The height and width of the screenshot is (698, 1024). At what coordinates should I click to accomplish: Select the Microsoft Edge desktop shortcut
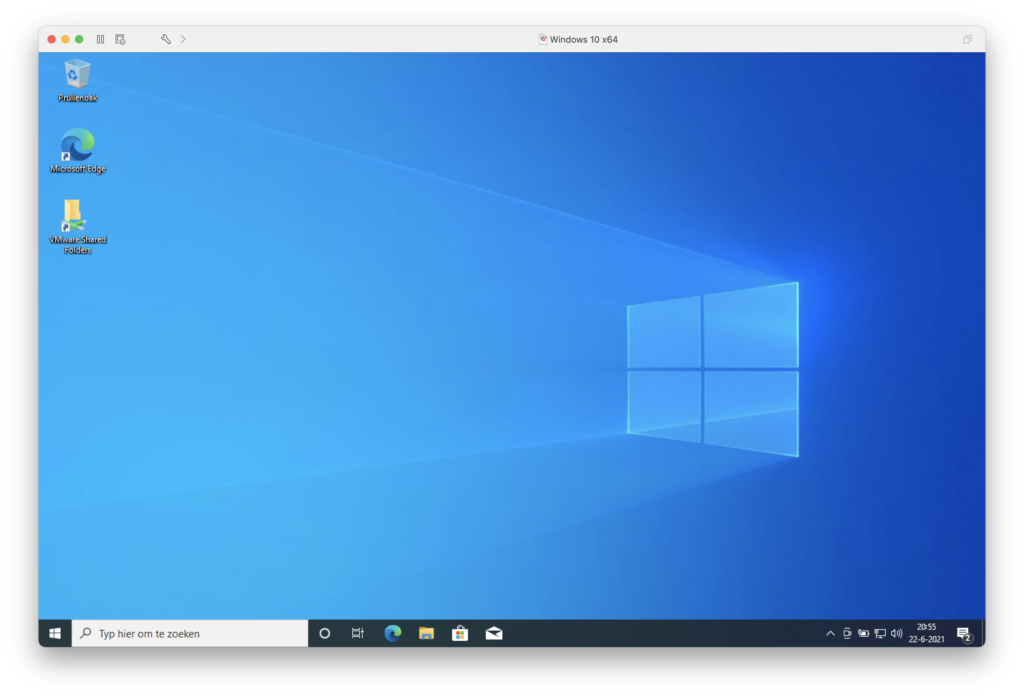(x=77, y=151)
